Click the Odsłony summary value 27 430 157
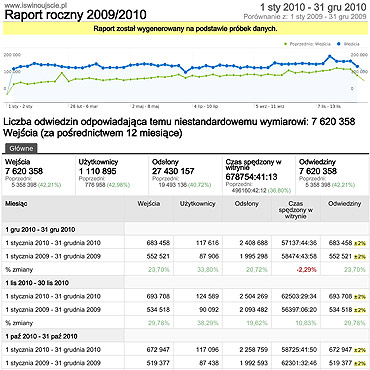Image resolution: width=370 pixels, height=370 pixels. click(x=173, y=171)
